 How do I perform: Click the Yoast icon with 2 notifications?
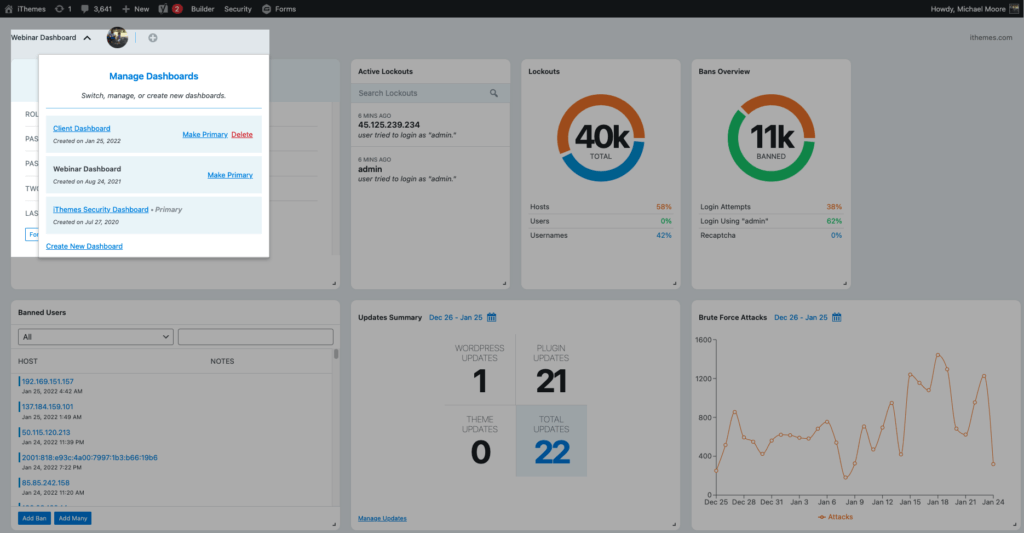170,8
